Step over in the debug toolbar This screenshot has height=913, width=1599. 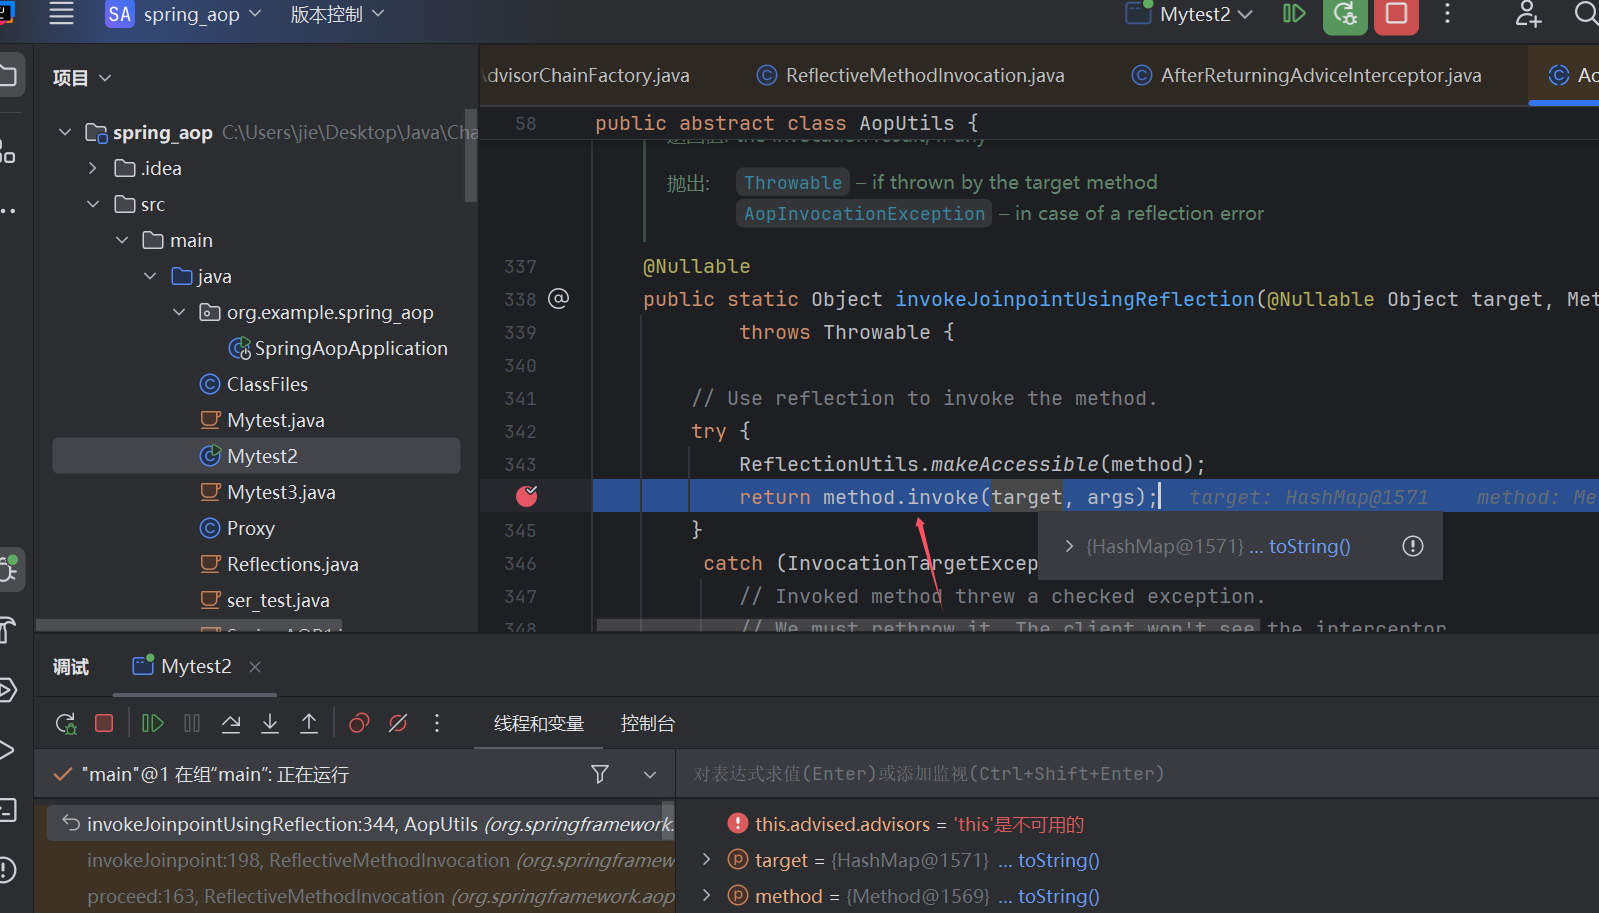pos(231,723)
